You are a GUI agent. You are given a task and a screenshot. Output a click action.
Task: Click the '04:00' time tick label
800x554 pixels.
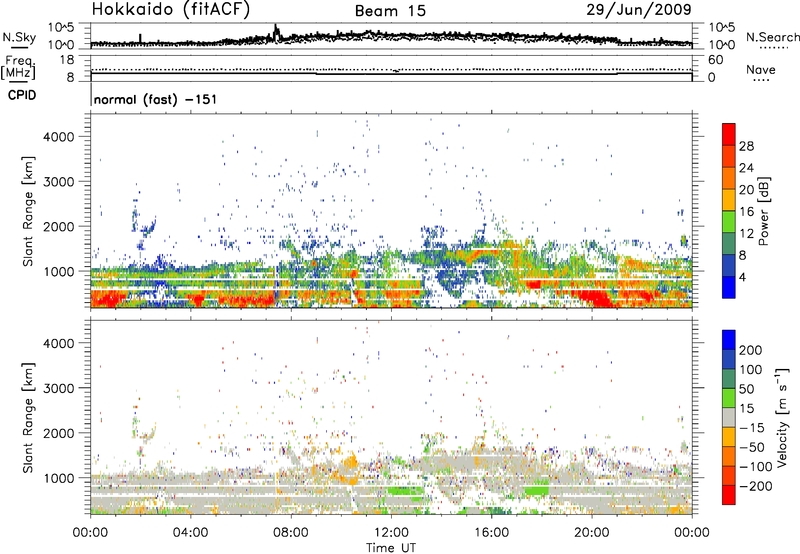191,533
